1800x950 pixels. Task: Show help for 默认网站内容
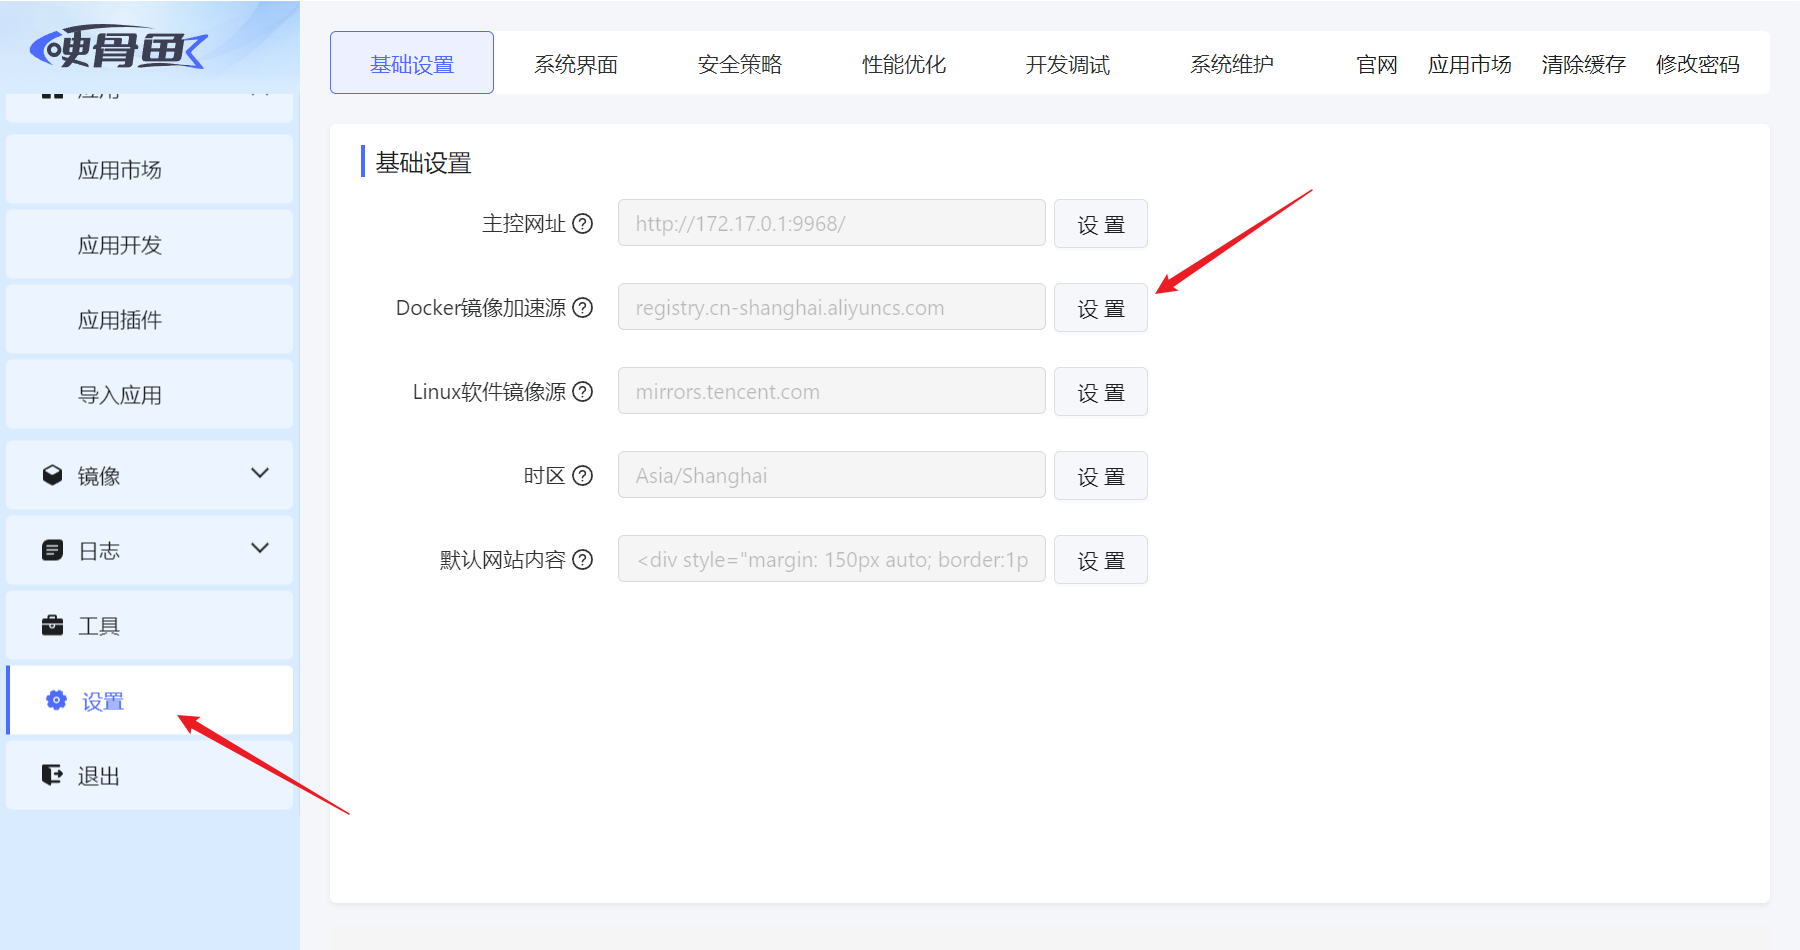click(583, 560)
